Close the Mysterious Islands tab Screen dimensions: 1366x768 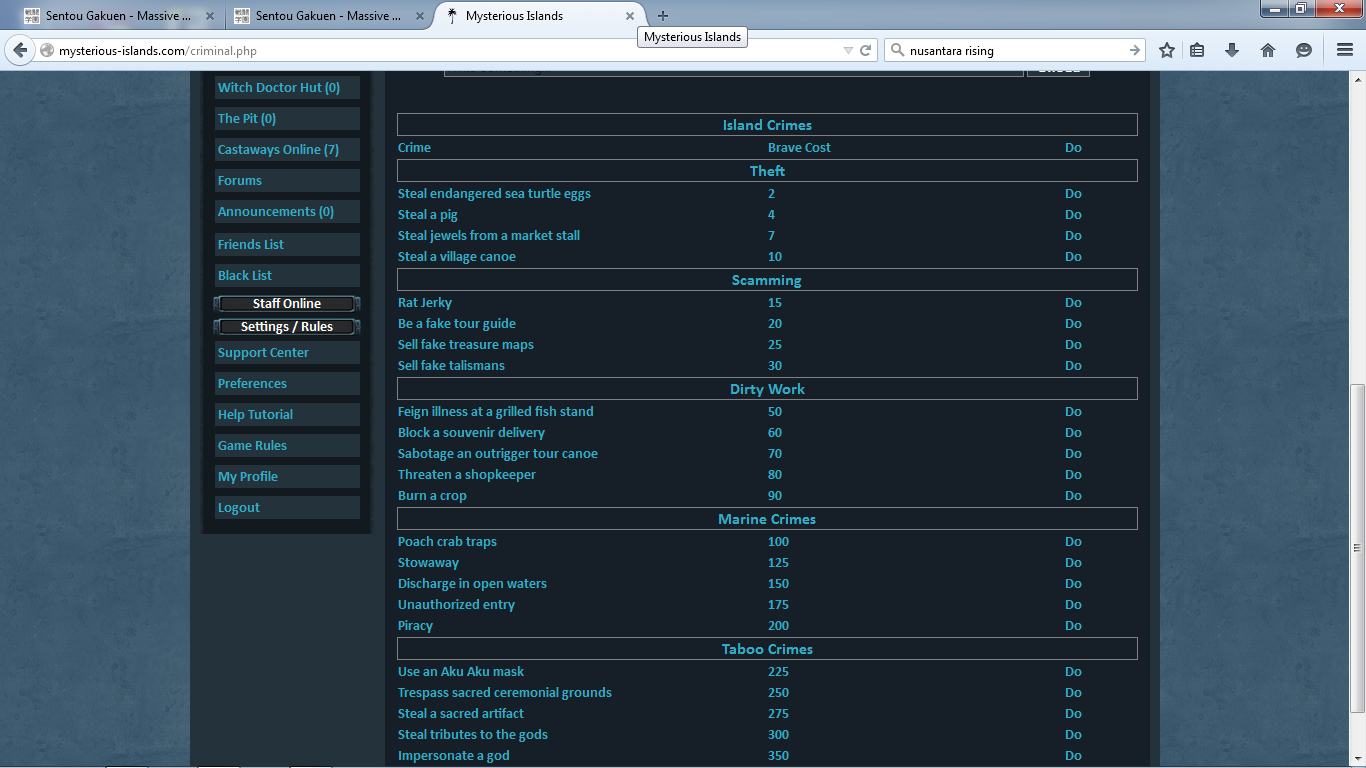pos(630,16)
